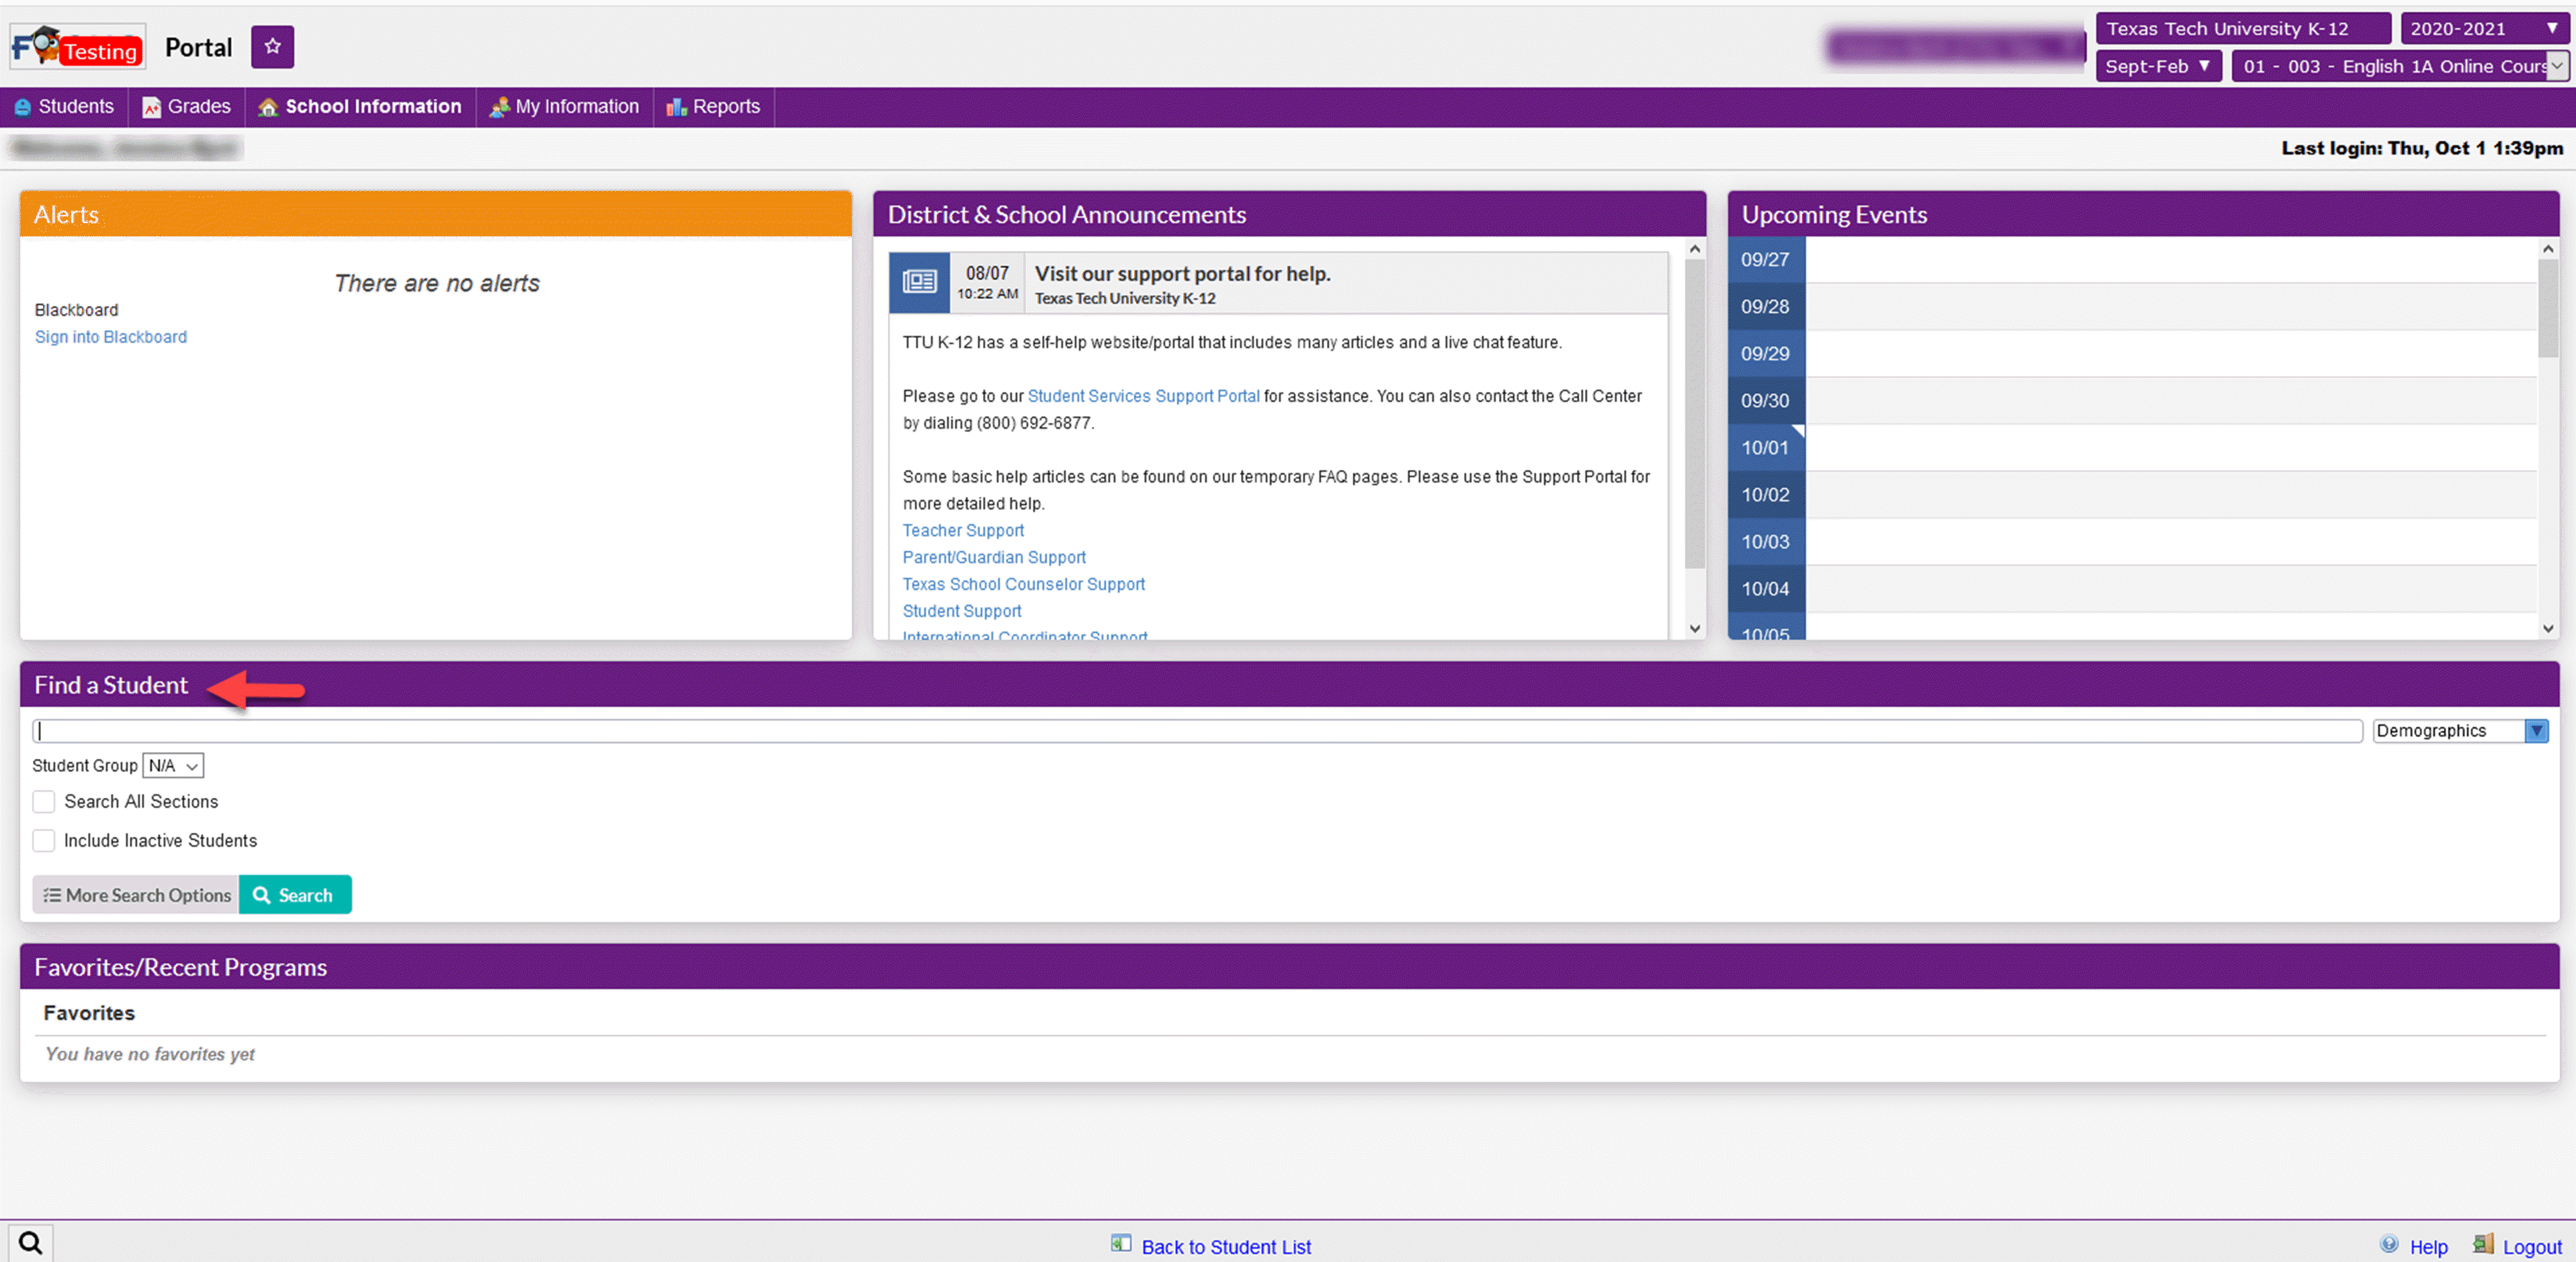This screenshot has height=1262, width=2576.
Task: Open Student Services Support Portal link
Action: coord(1143,397)
